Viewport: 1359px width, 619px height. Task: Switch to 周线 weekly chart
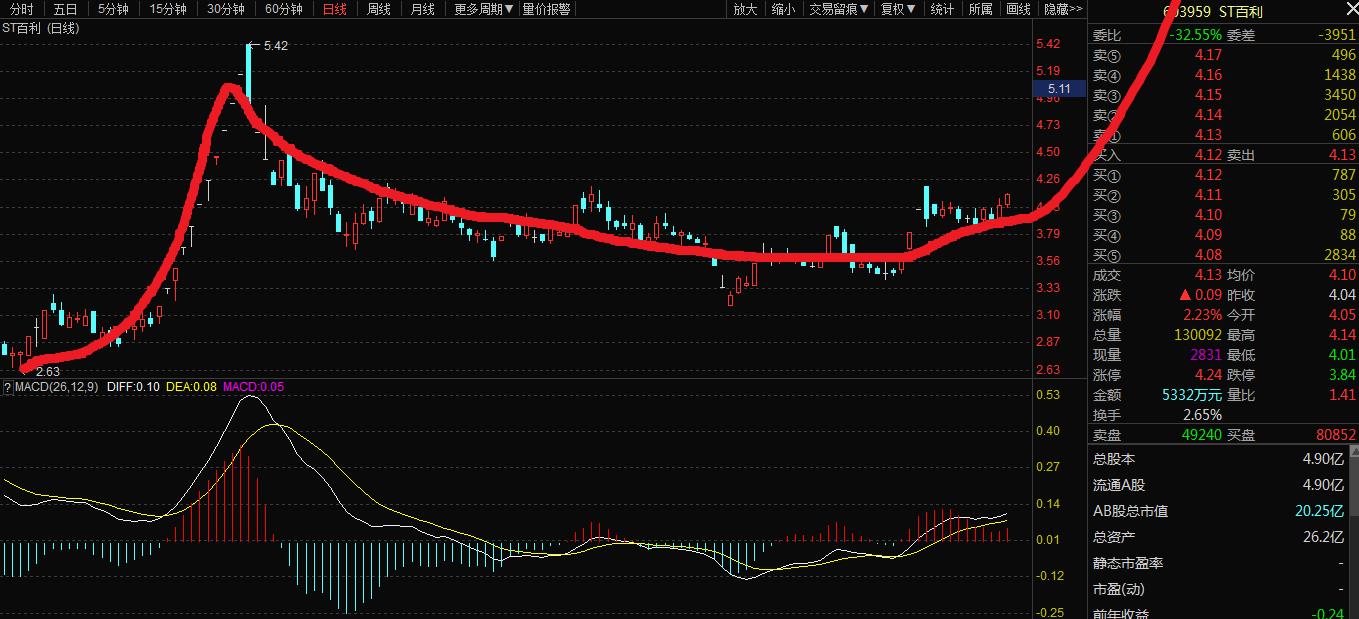click(379, 9)
